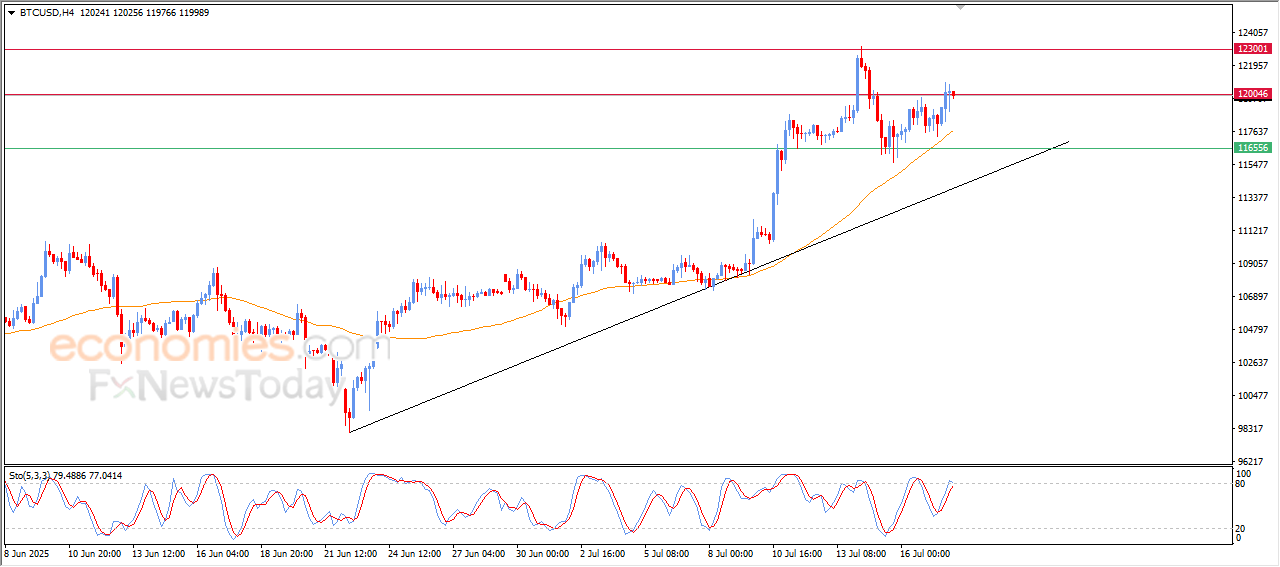
Task: Click the 18 Jun 20:00 time label
Action: tap(288, 552)
